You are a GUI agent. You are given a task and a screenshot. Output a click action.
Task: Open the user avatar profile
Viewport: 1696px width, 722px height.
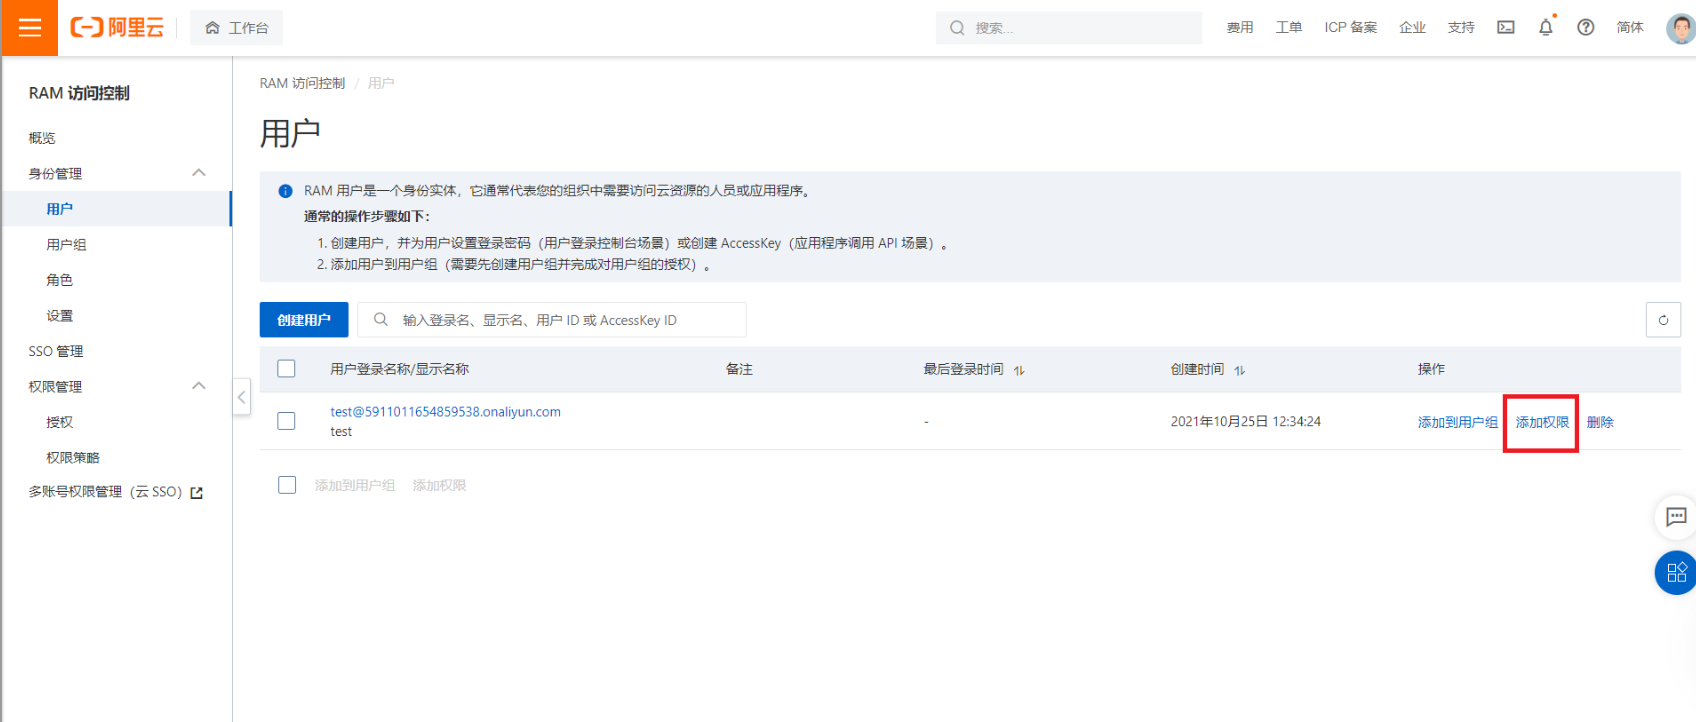click(1679, 28)
